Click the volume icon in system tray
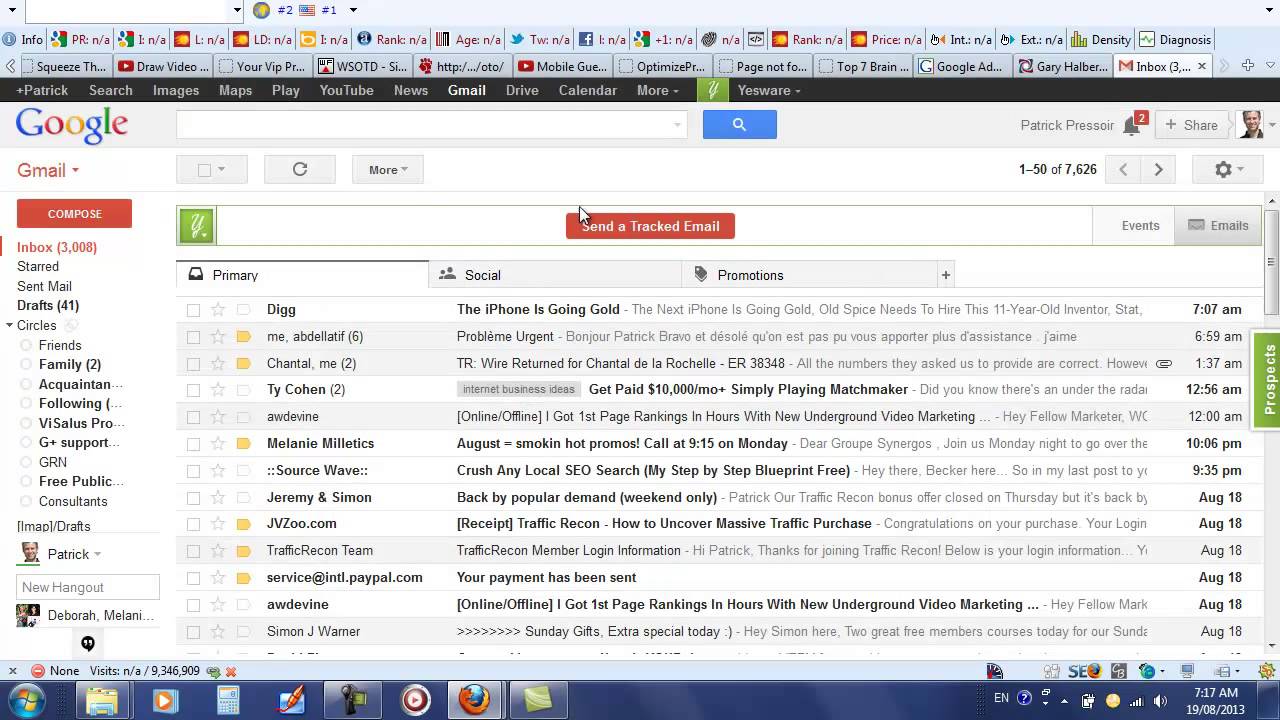Screen dimensions: 1280x720 pos(1161,700)
